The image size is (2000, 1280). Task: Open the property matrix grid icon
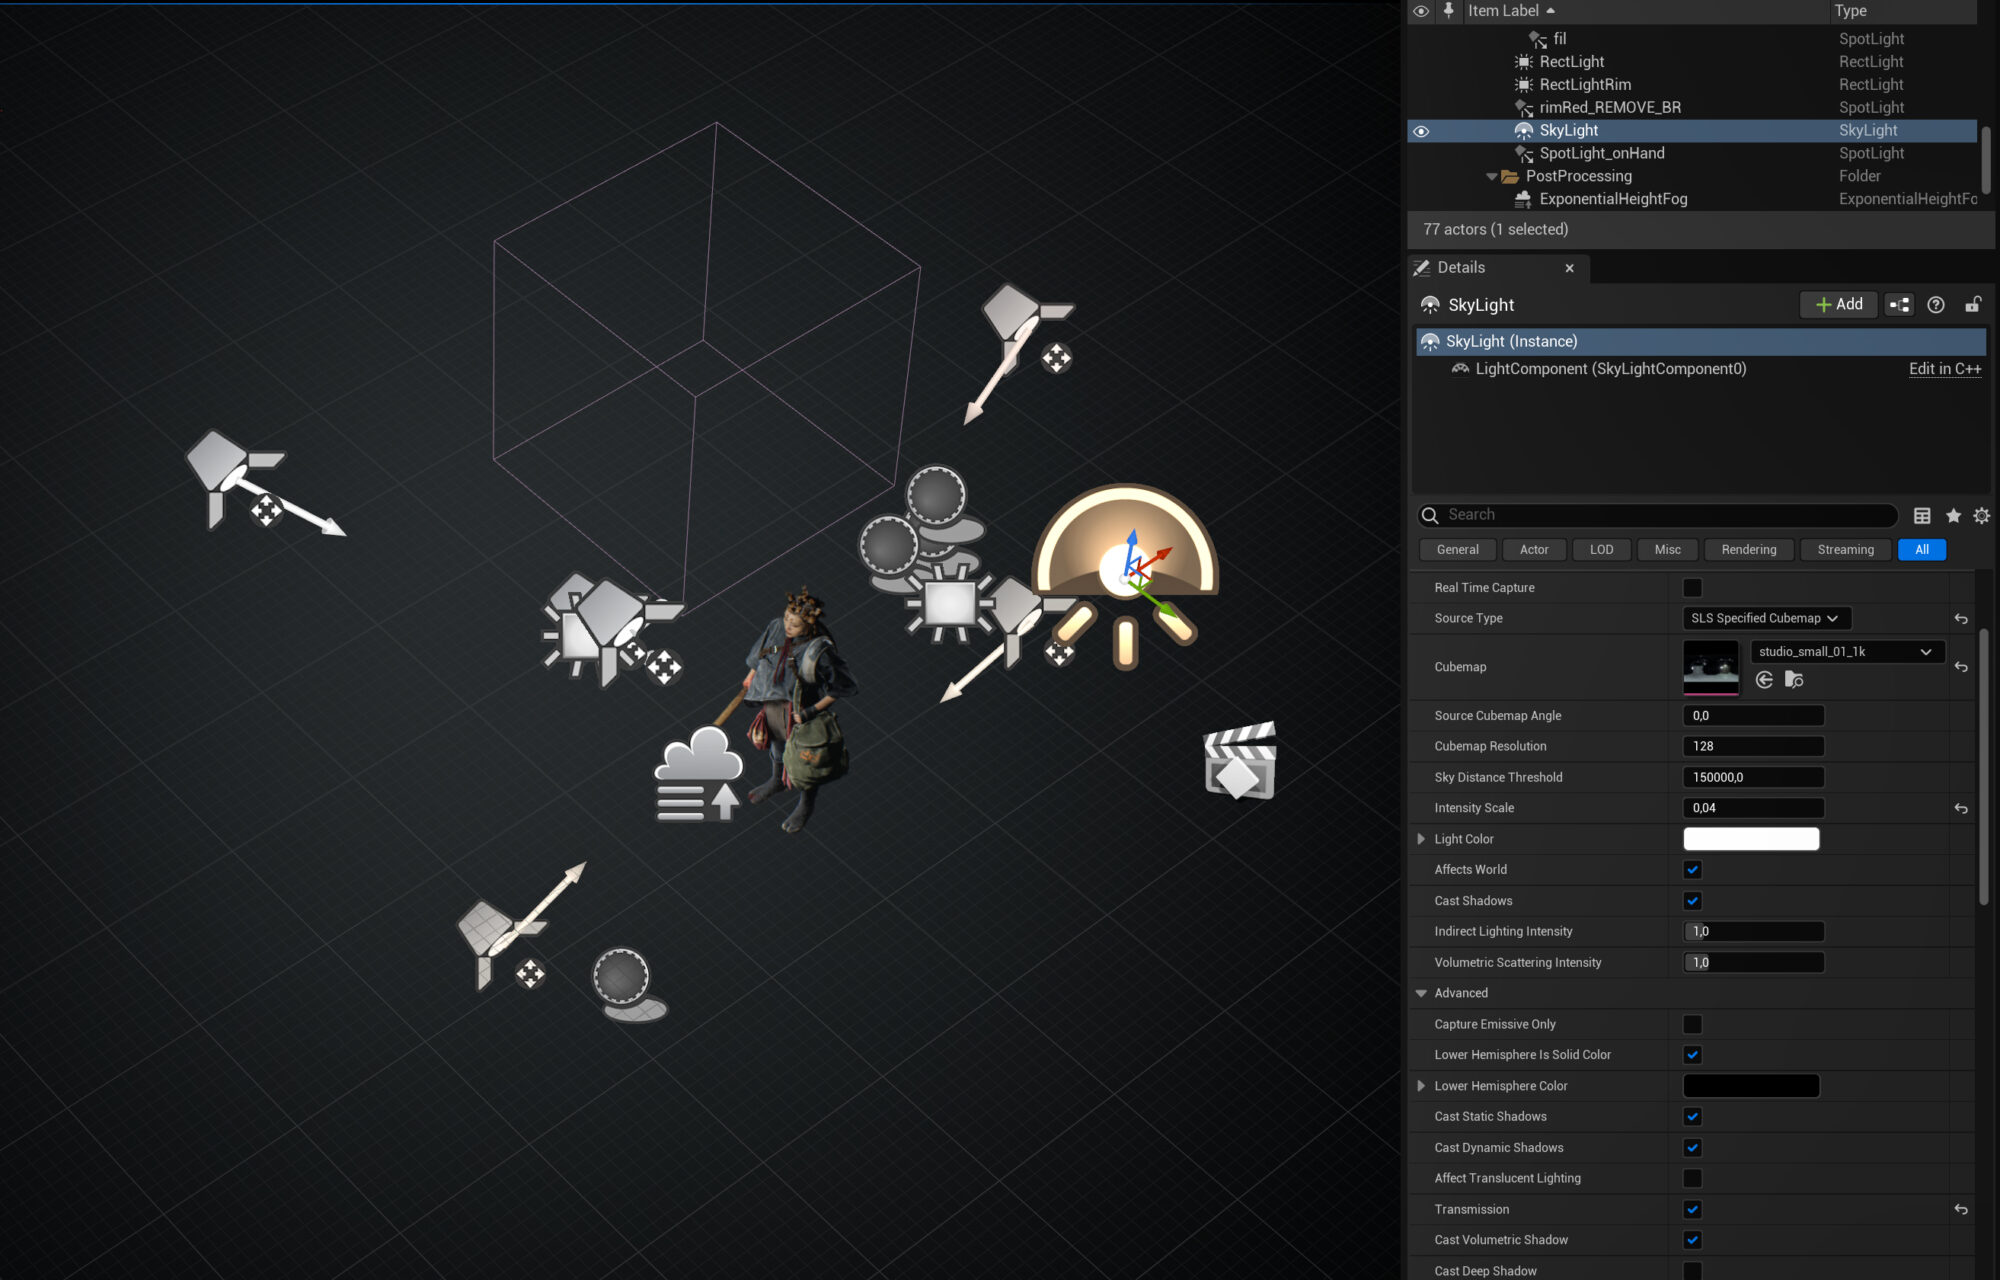(1922, 515)
